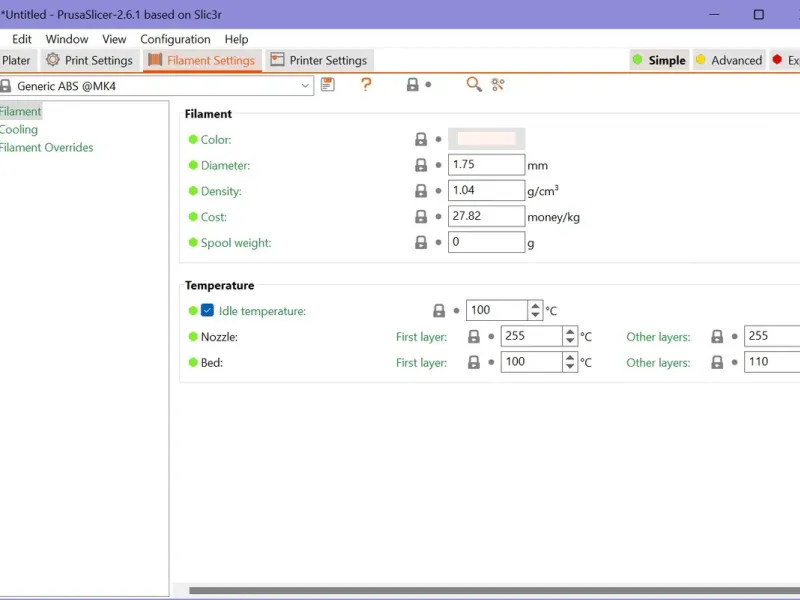800x600 pixels.
Task: Click the Spool weight input field
Action: pyautogui.click(x=486, y=242)
